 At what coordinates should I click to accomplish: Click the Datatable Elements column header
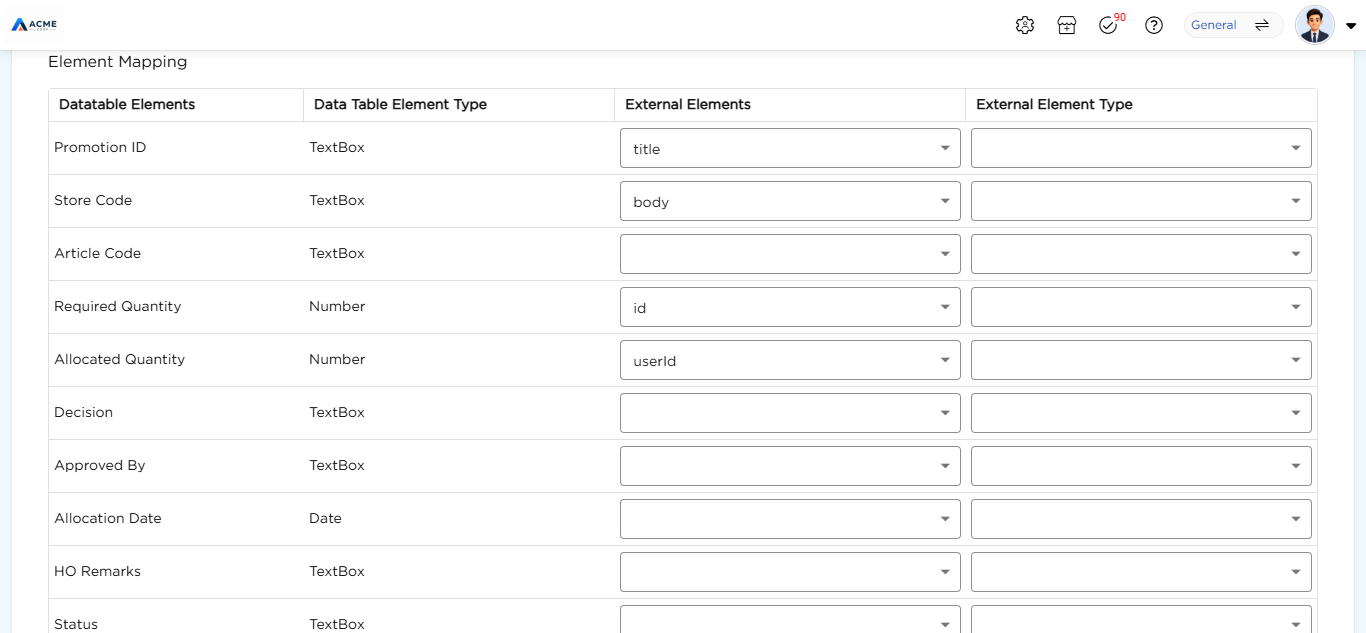coord(127,104)
